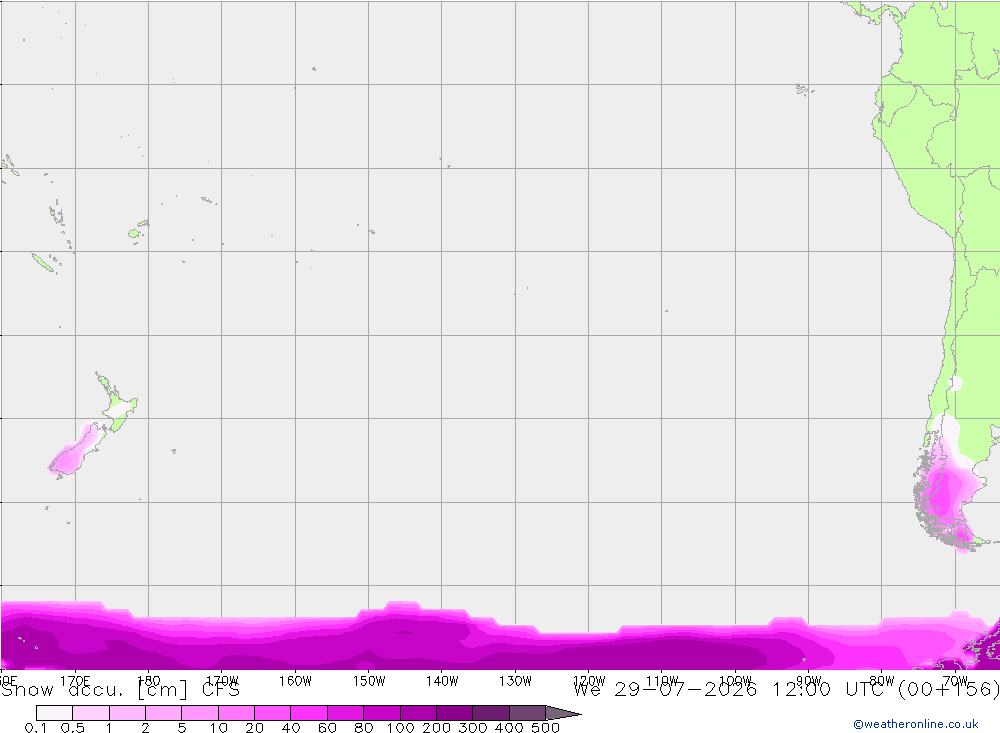Image resolution: width=1000 pixels, height=733 pixels.
Task: Click the 140W longitude label
Action: point(442,681)
